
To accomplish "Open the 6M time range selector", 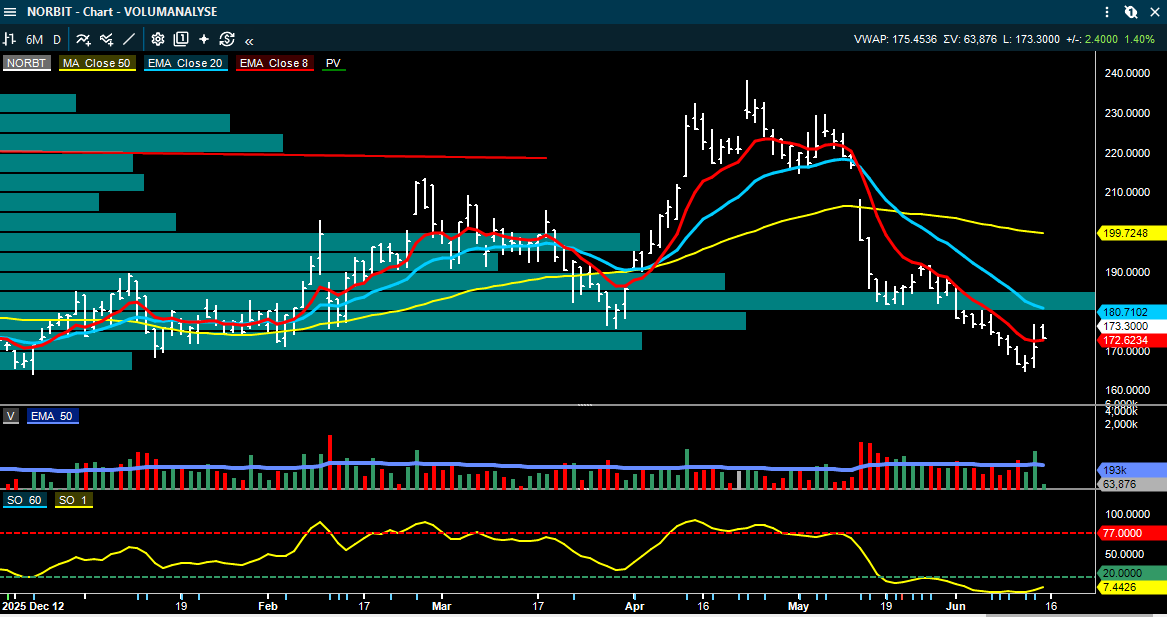I will tap(34, 39).
